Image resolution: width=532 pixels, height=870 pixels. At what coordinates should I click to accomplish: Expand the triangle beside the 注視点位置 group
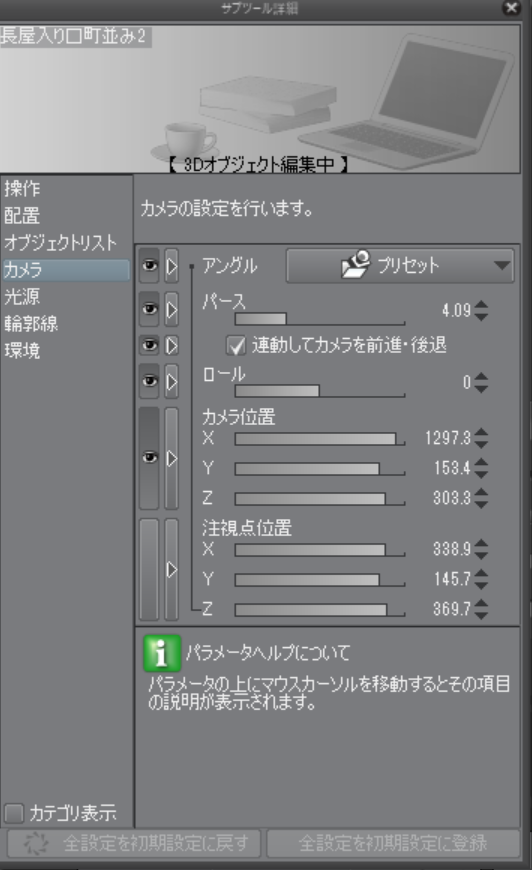click(x=172, y=569)
